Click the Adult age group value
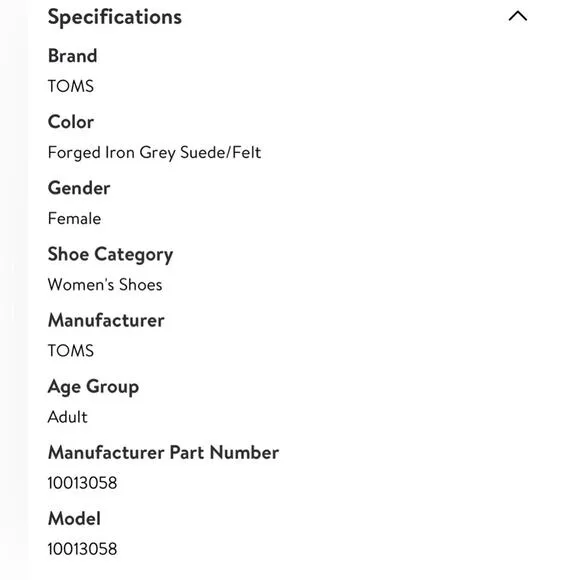This screenshot has width=580, height=580. coord(68,417)
